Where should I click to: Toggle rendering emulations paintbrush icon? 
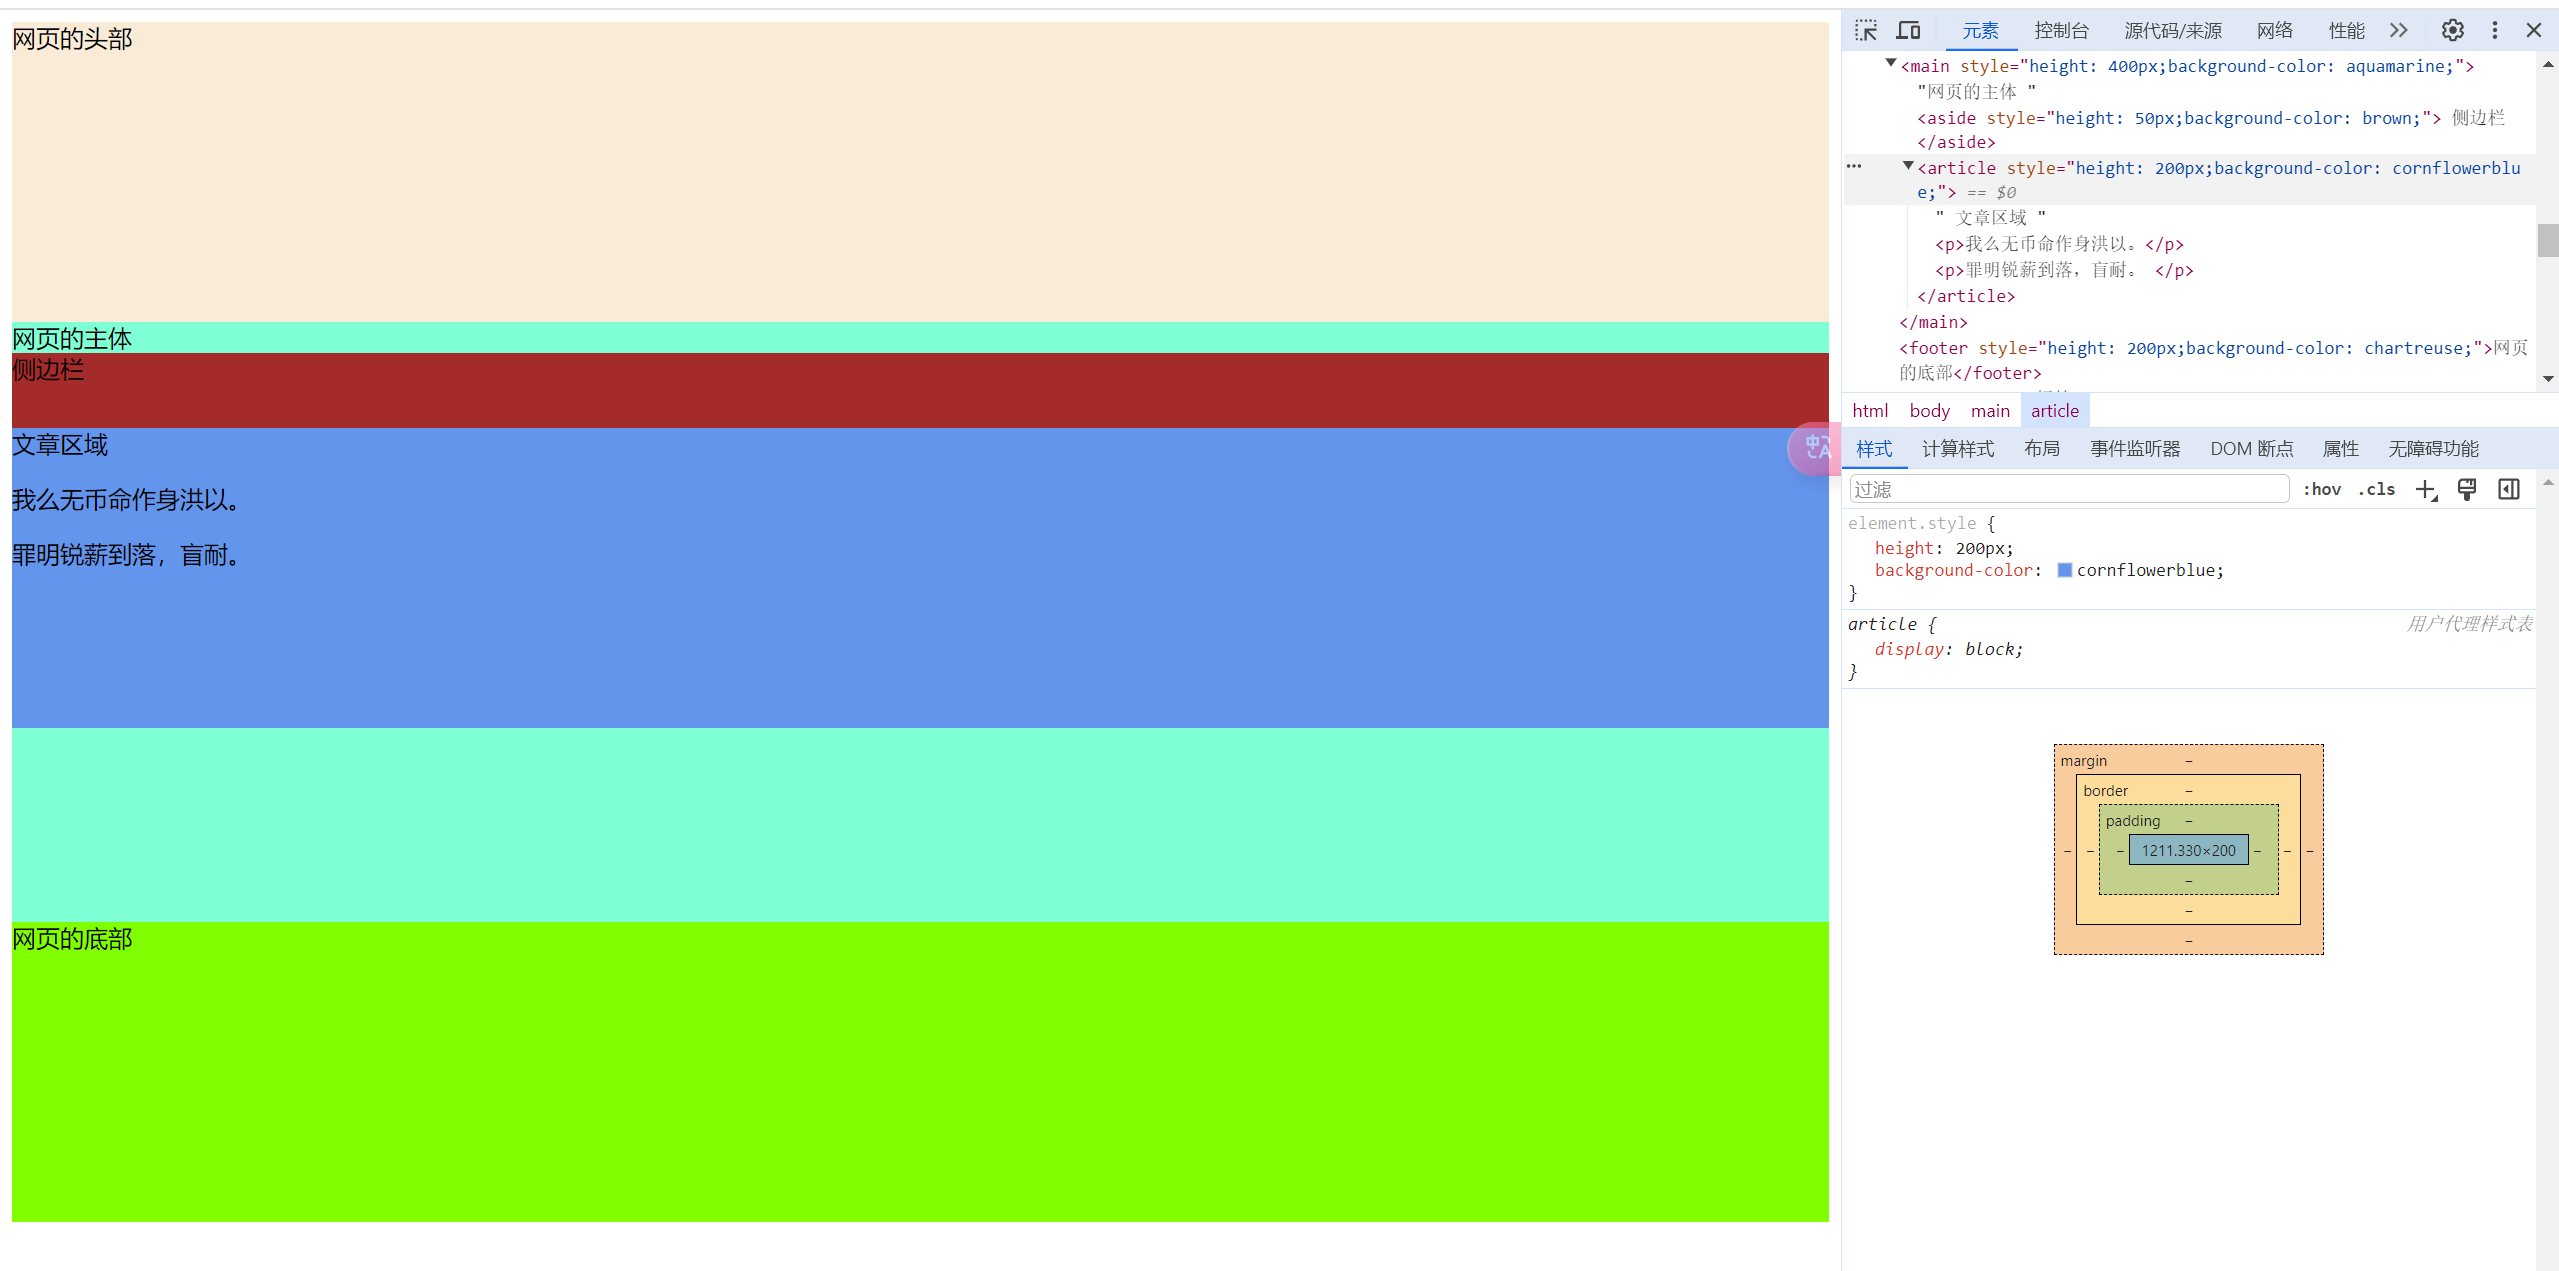2467,489
